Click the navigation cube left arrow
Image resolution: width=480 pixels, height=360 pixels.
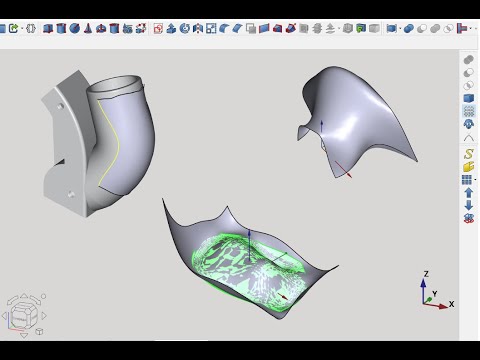tap(4, 316)
